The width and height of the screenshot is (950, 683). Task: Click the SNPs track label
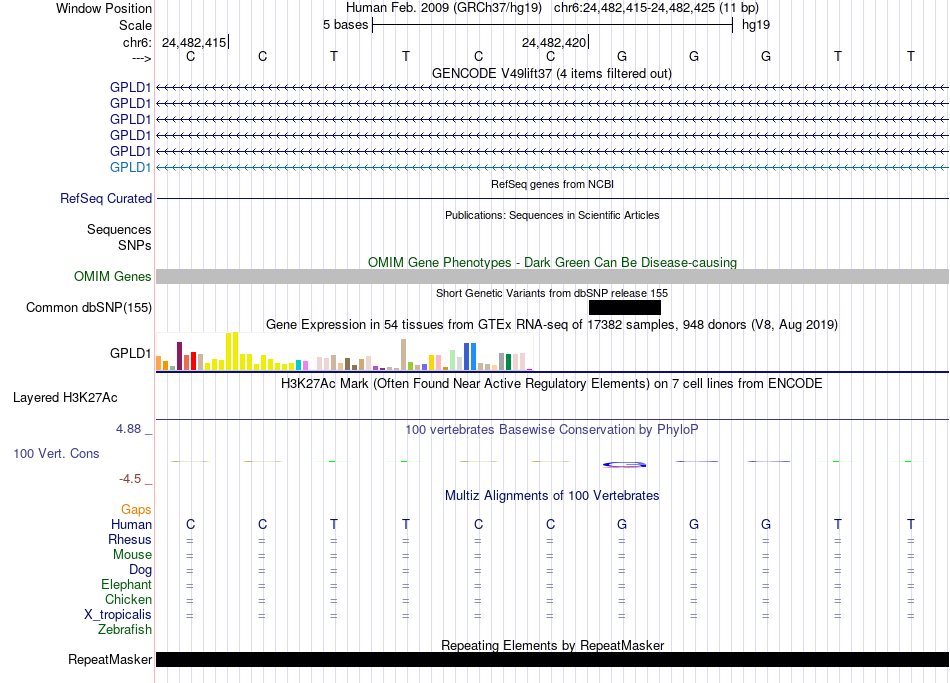pos(135,245)
